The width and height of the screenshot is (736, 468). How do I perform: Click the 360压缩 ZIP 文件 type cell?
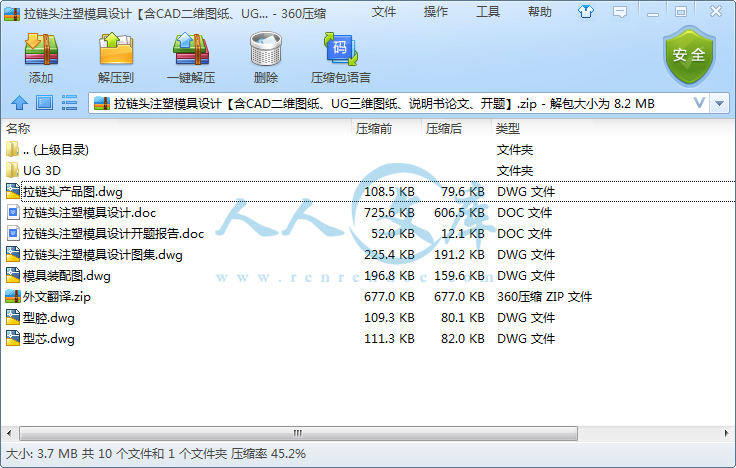pyautogui.click(x=544, y=297)
